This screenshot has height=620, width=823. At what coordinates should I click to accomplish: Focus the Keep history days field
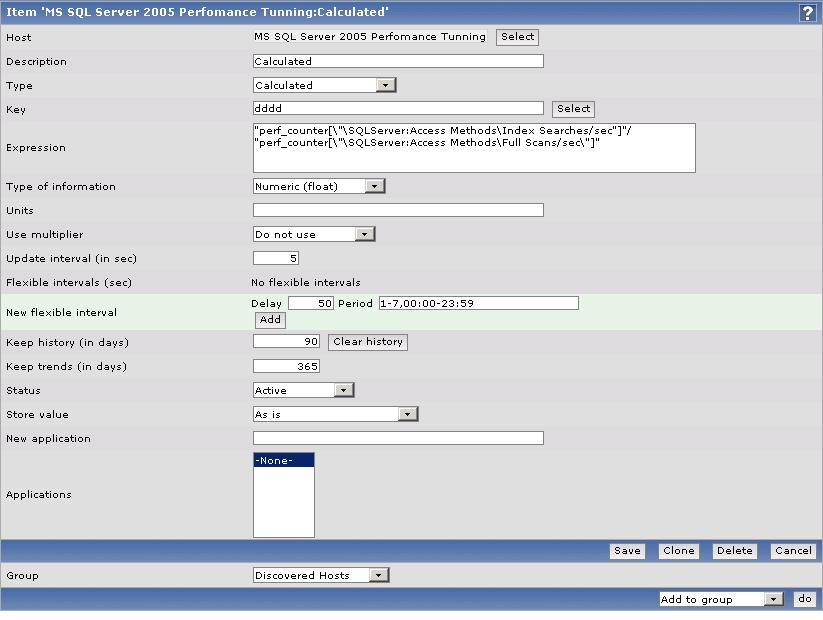click(286, 342)
